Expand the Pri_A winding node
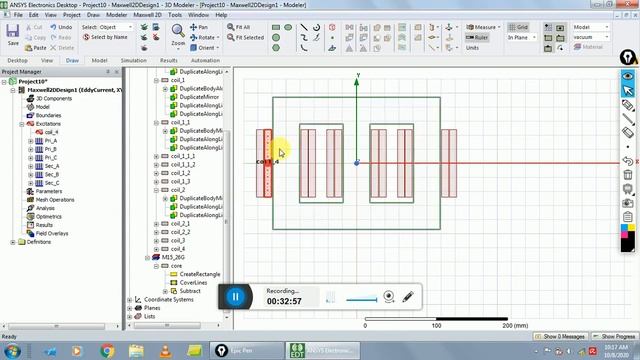Viewport: 640px width, 360px height. [x=31, y=141]
